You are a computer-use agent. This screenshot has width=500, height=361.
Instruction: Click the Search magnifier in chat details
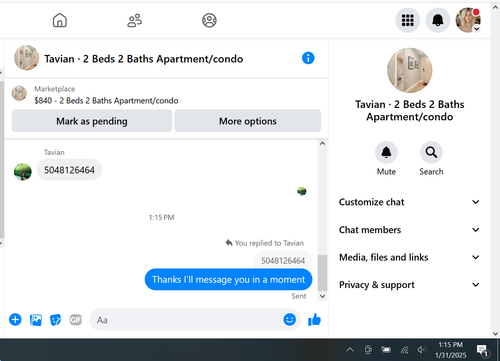pos(431,152)
